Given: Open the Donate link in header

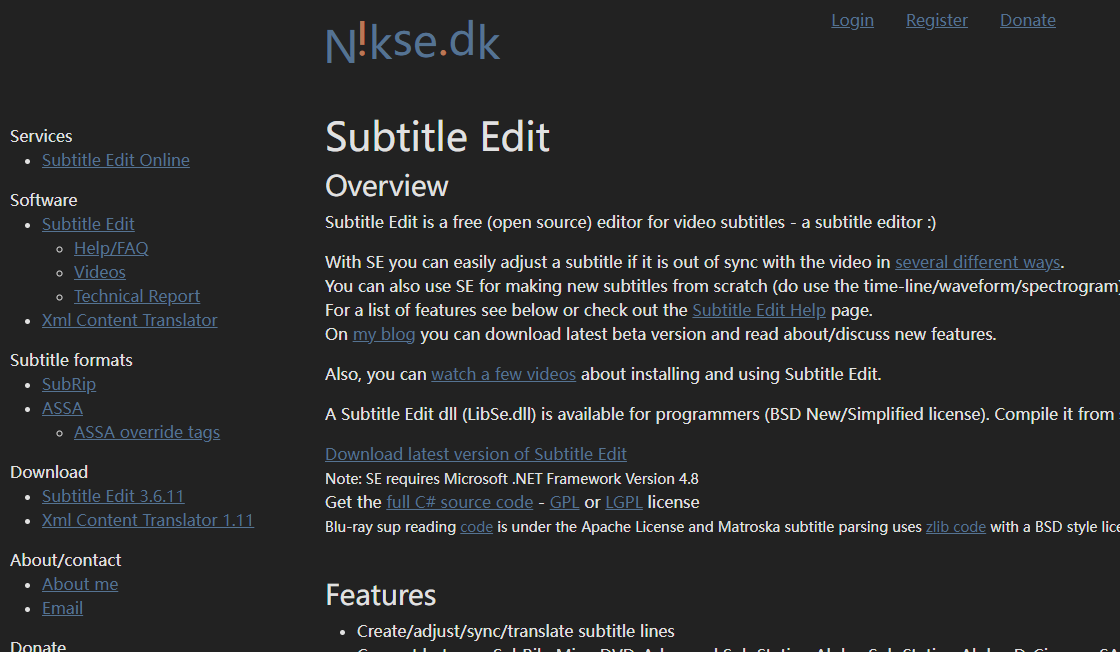Looking at the screenshot, I should (x=1027, y=20).
